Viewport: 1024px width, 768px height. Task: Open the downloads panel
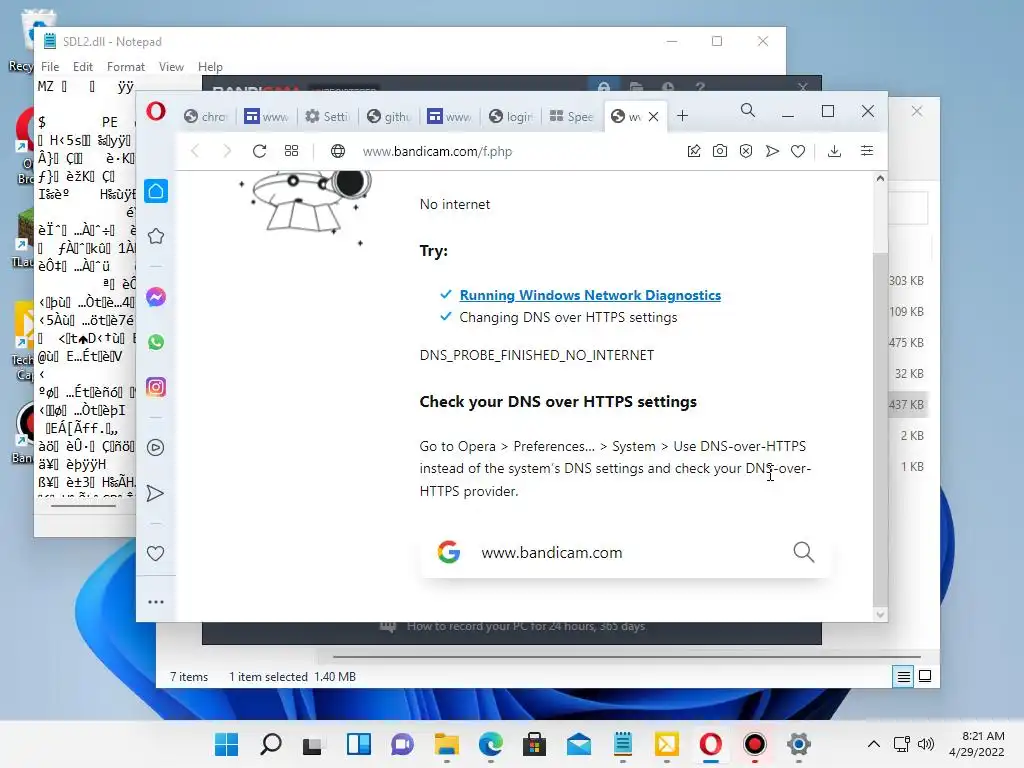point(834,151)
